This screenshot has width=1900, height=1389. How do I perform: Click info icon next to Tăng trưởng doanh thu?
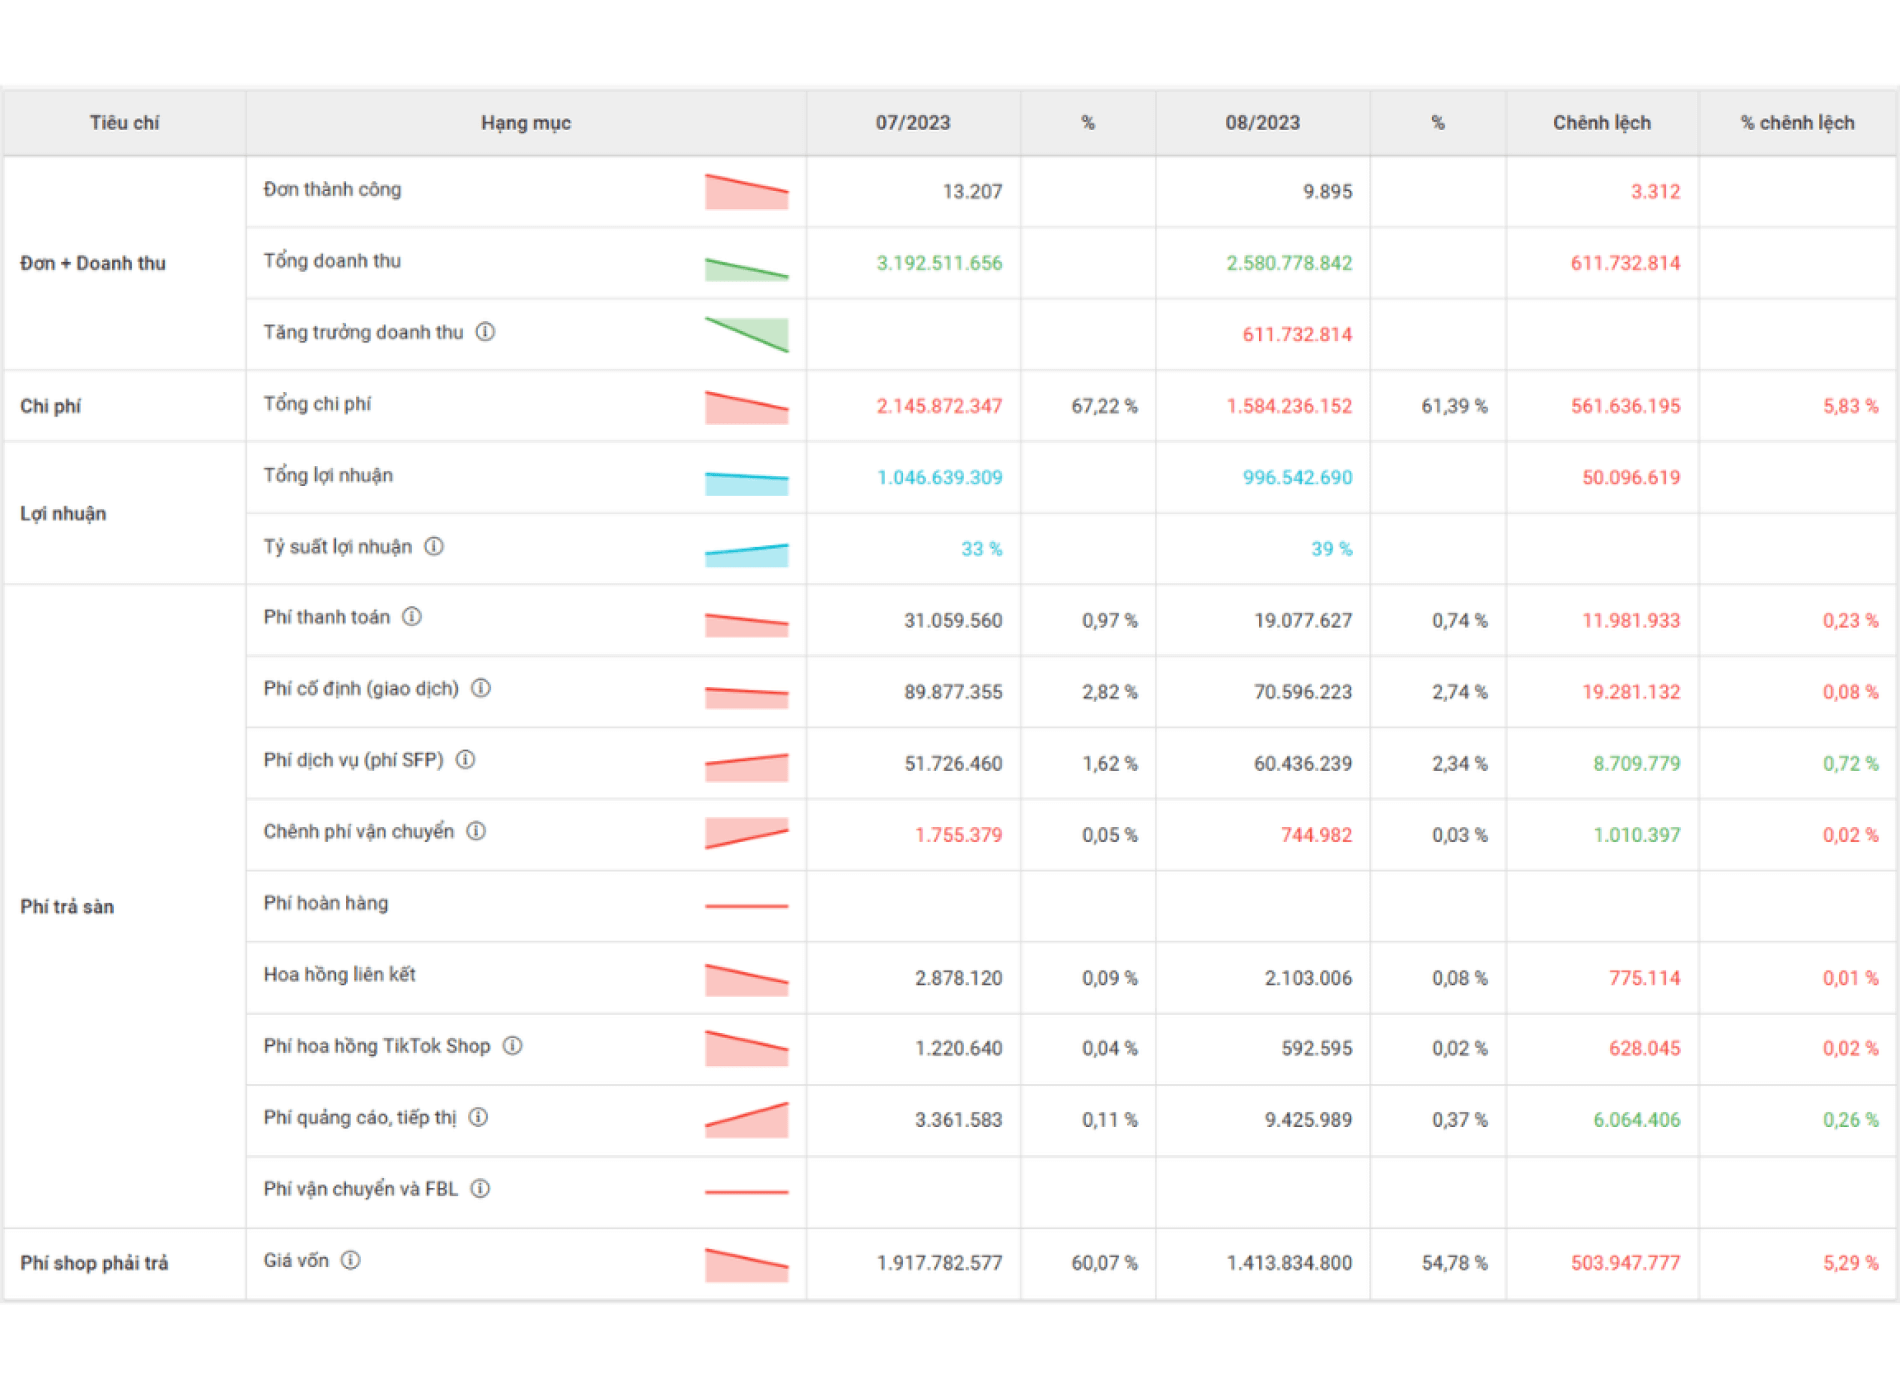click(485, 332)
